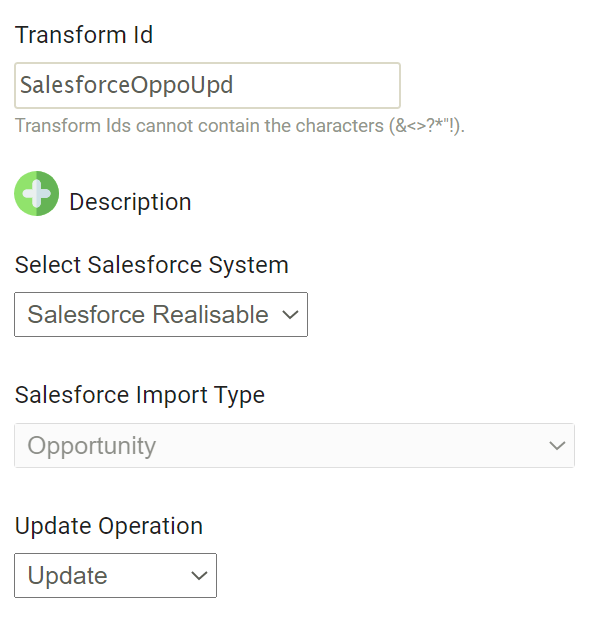
Task: Click the Update Operation label
Action: coord(109,526)
